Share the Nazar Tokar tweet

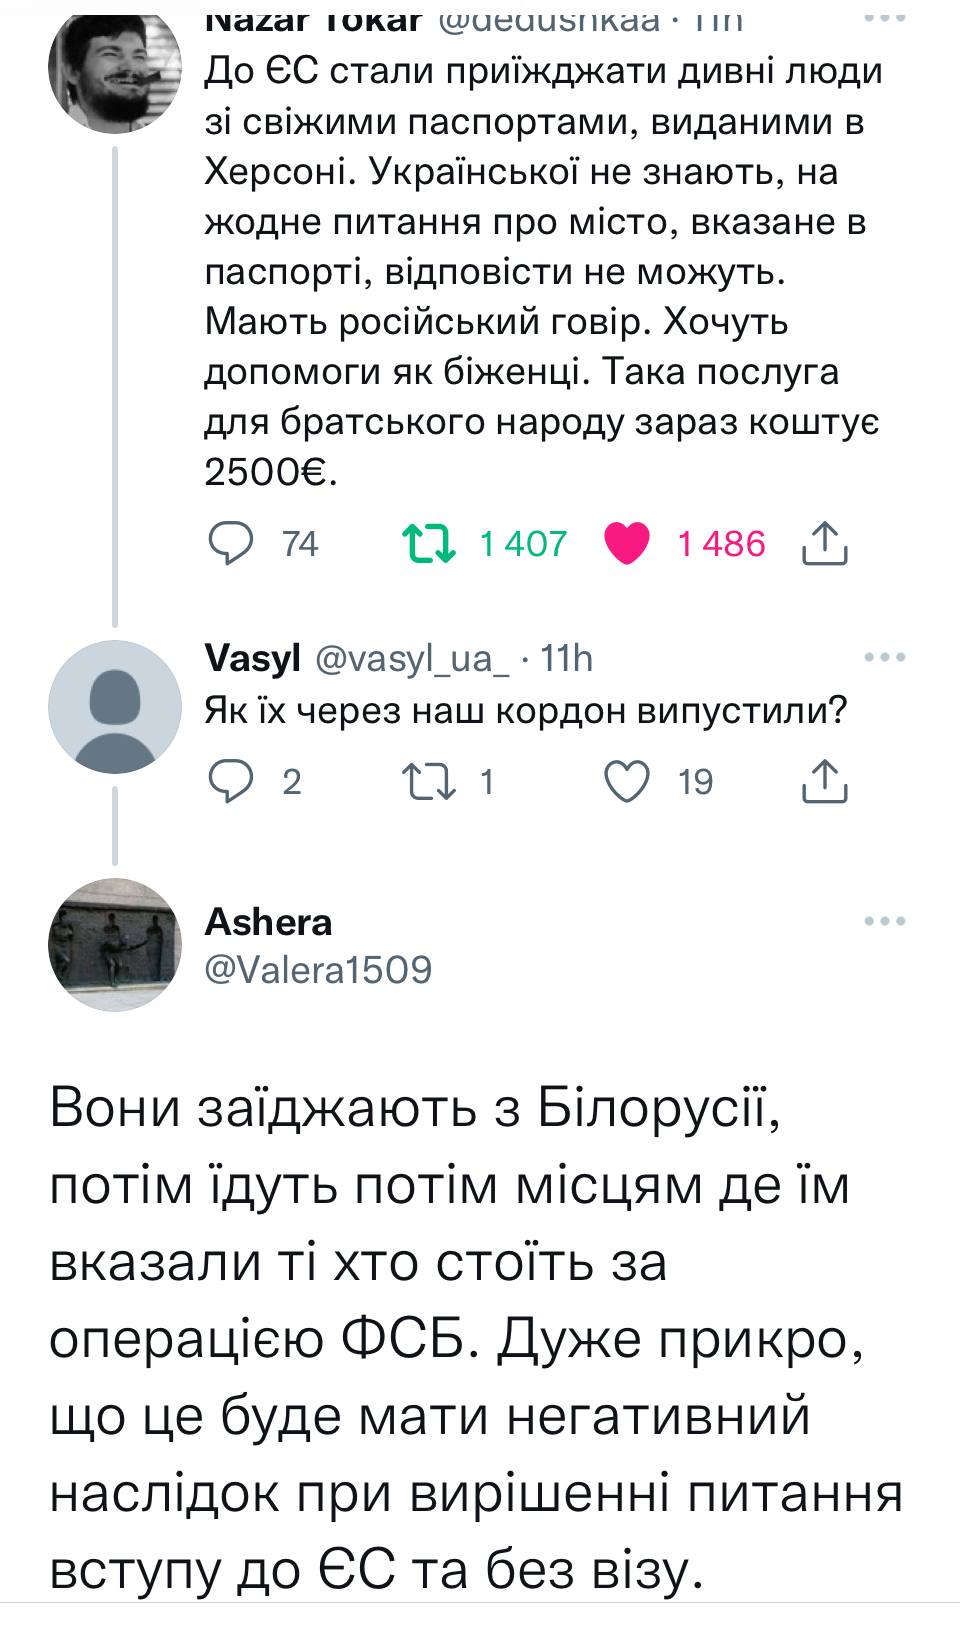(x=826, y=543)
